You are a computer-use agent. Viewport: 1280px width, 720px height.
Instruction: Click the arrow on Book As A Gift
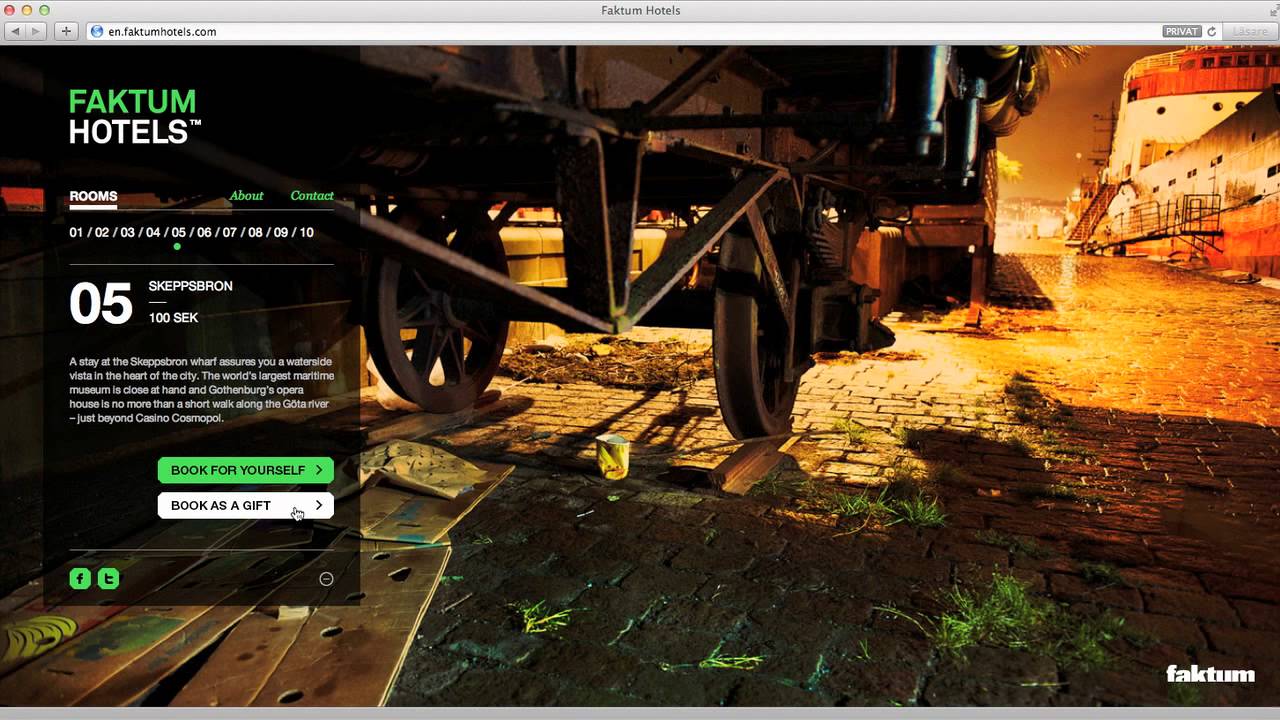tap(319, 505)
